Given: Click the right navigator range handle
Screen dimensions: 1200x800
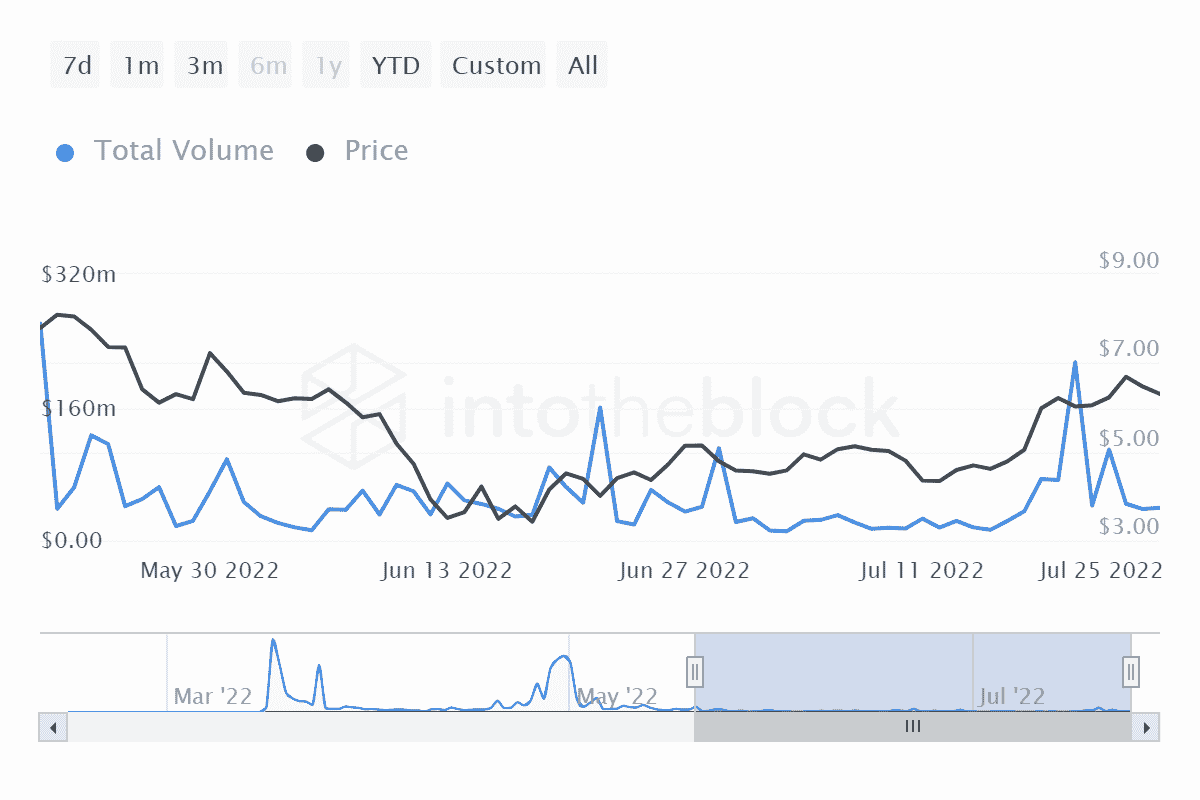Looking at the screenshot, I should (x=1131, y=671).
